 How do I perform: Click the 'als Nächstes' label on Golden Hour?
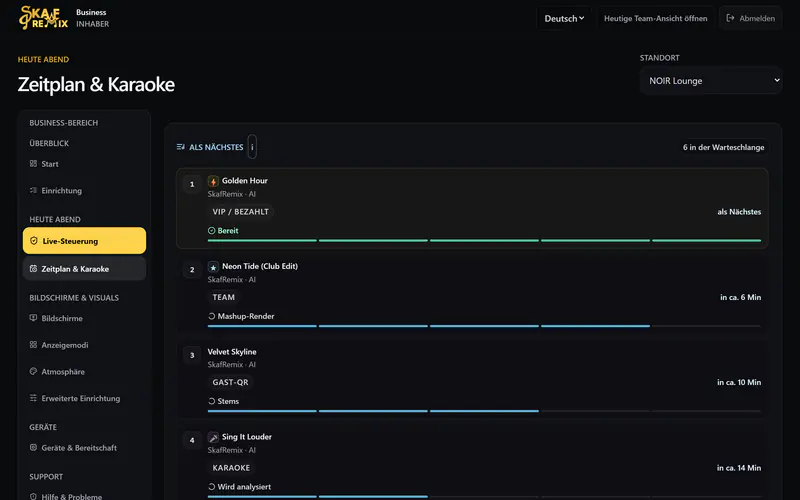739,212
